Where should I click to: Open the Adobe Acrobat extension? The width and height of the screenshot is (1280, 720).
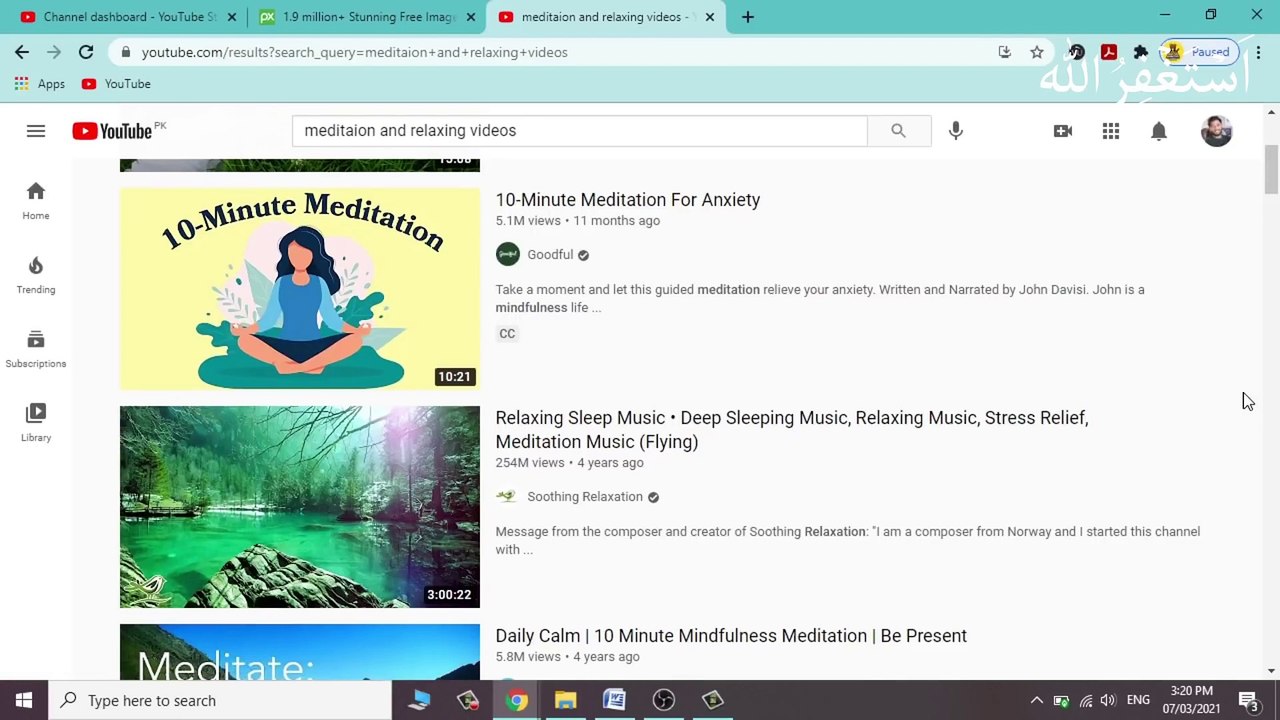[x=1109, y=52]
